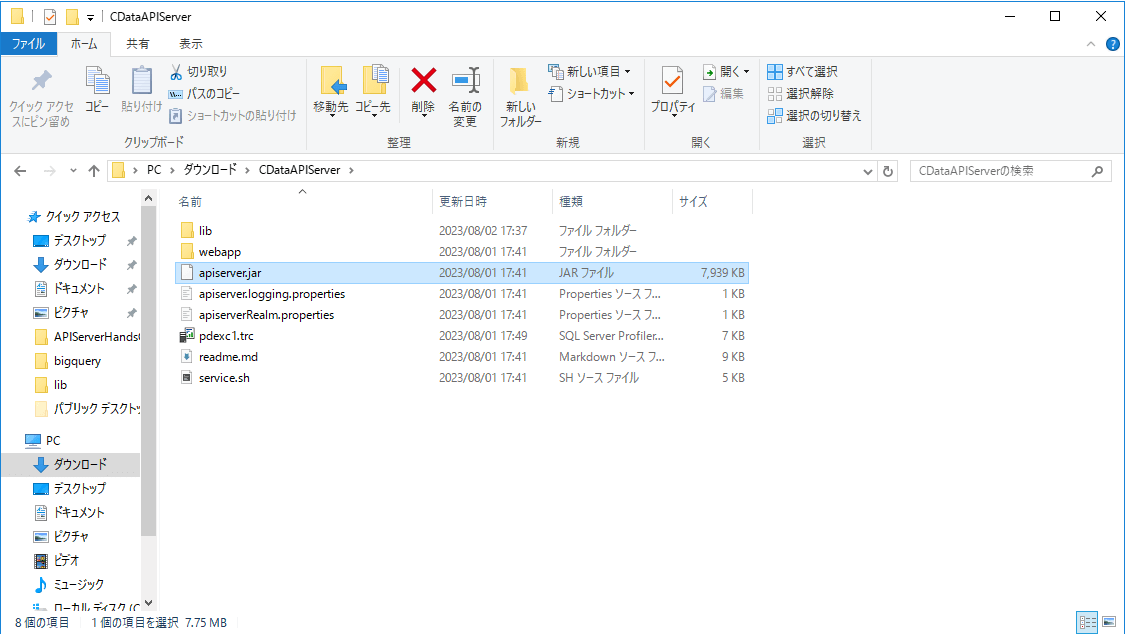Open pinned ドキュメント under Quick access
Image resolution: width=1125 pixels, height=634 pixels.
pos(70,289)
